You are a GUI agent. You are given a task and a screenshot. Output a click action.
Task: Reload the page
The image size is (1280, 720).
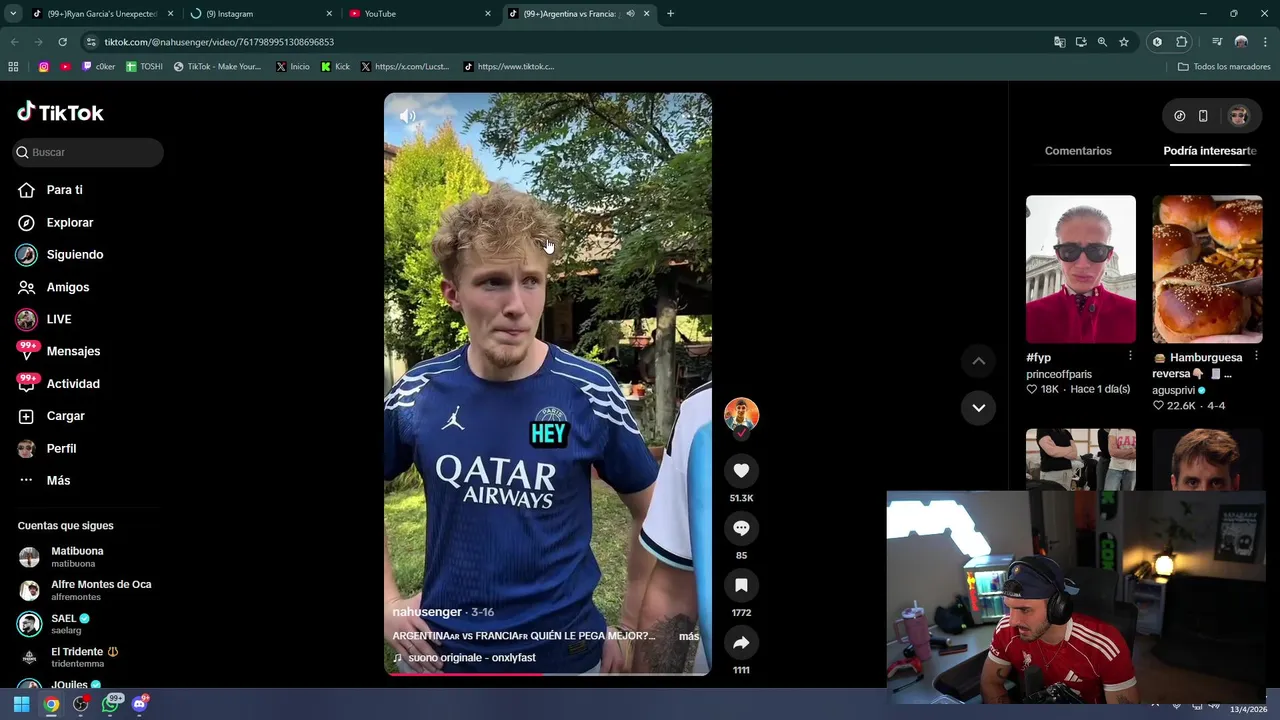[x=62, y=42]
